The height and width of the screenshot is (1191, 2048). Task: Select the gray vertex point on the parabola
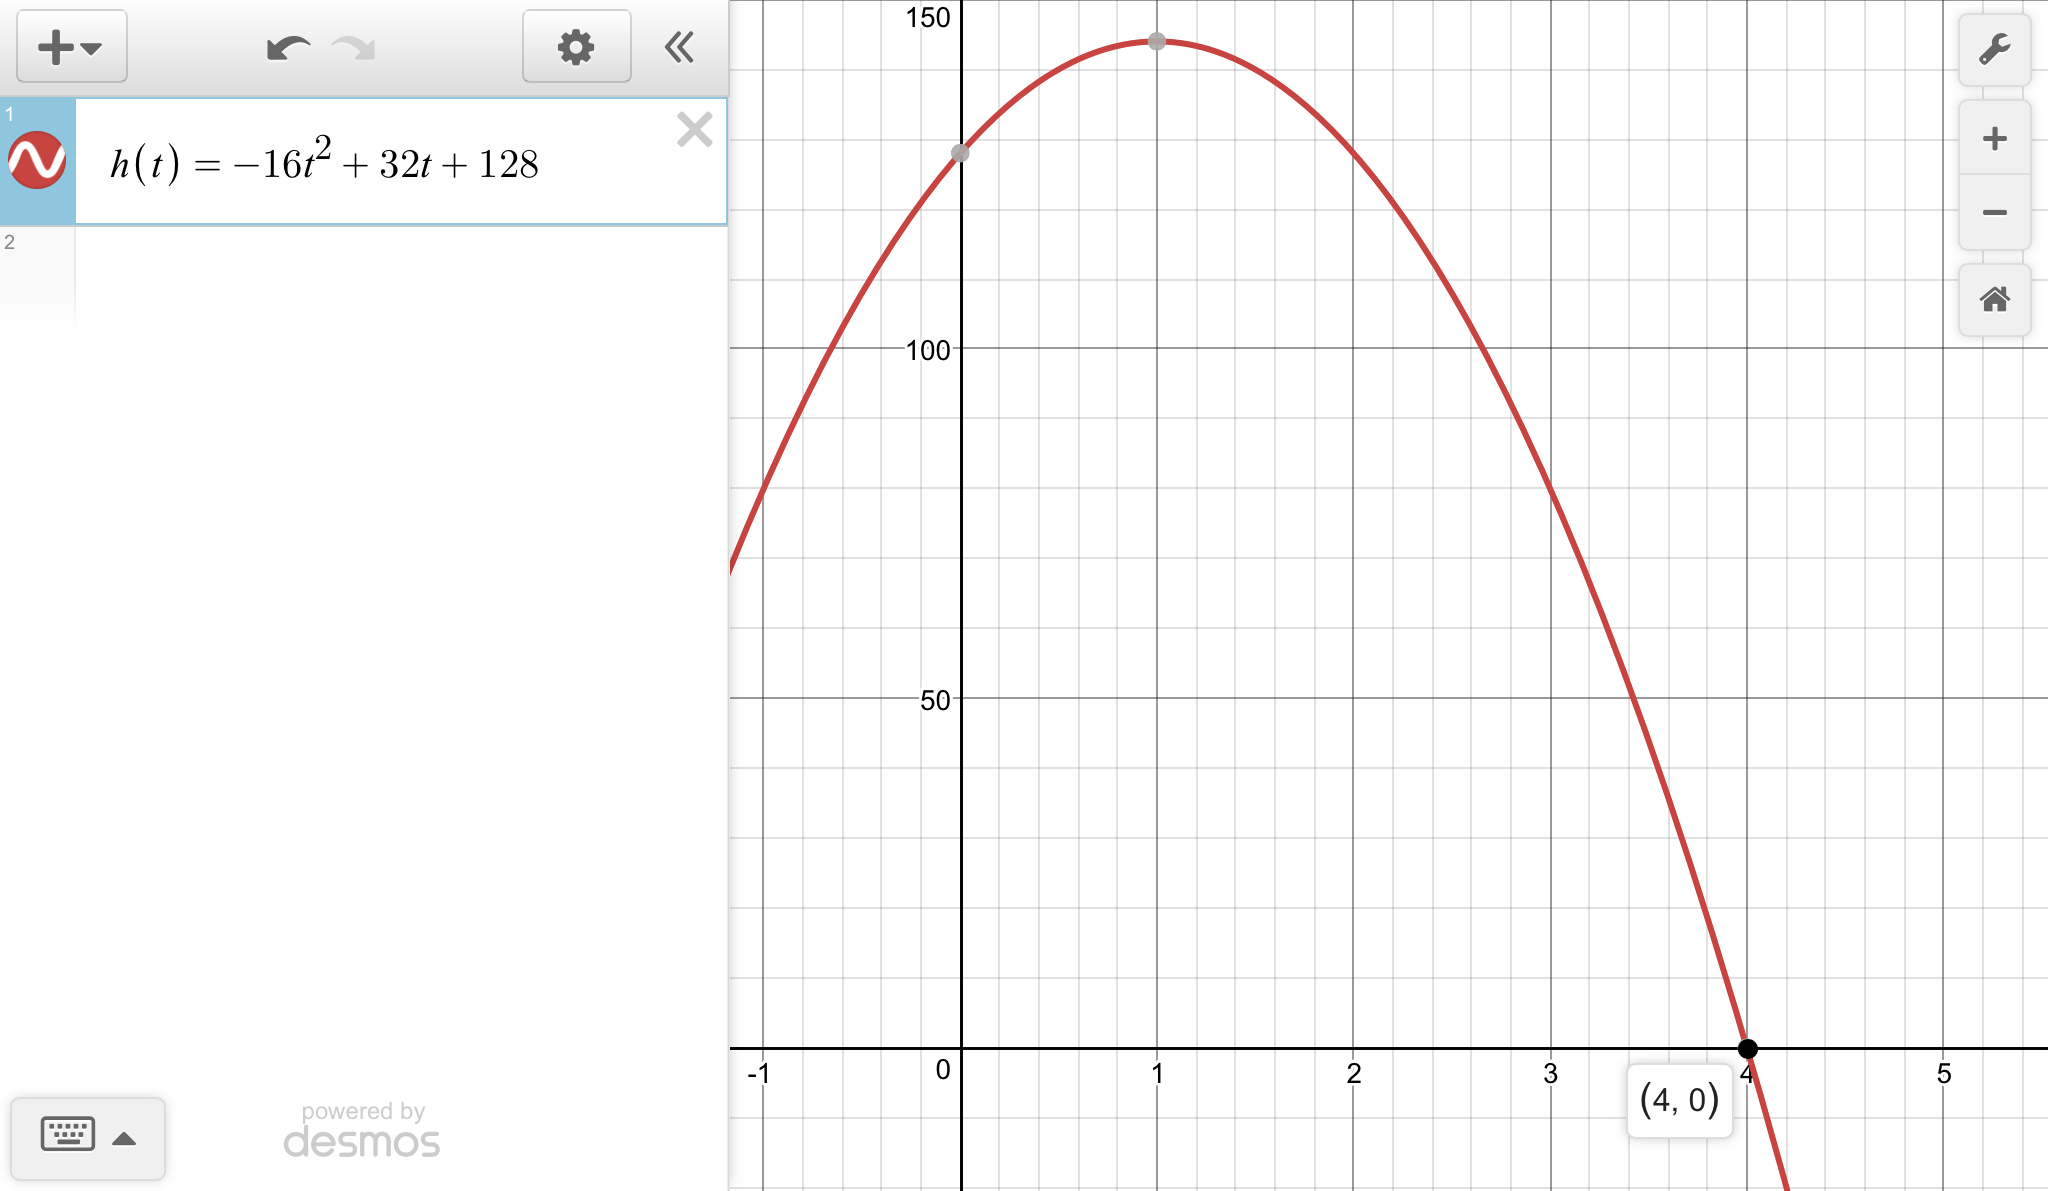1157,41
